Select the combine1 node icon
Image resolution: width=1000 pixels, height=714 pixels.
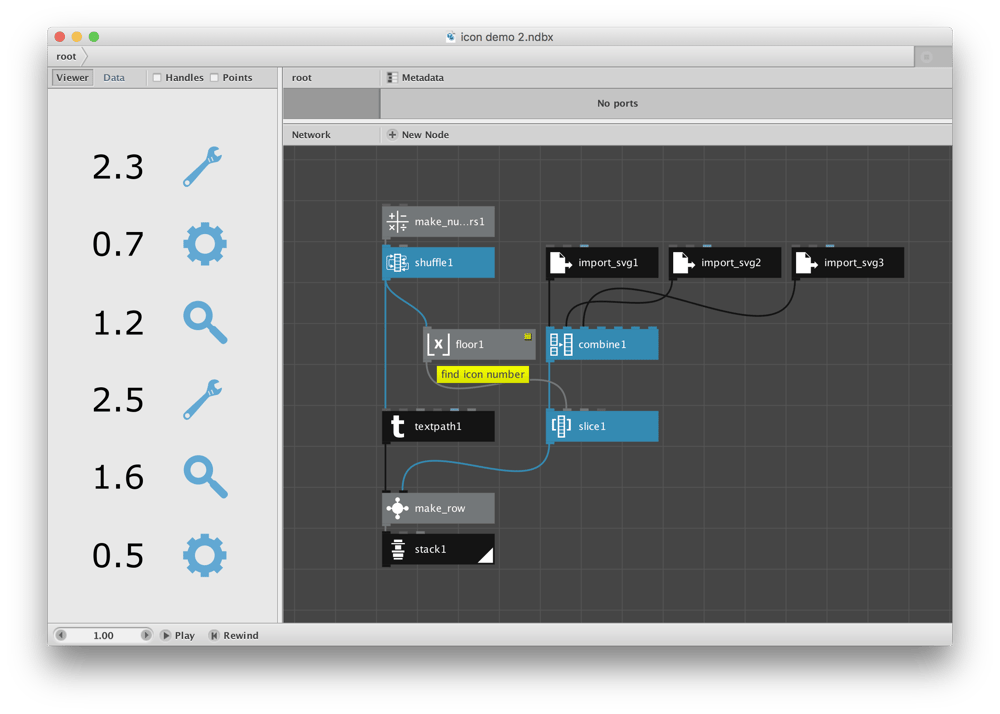pos(561,344)
